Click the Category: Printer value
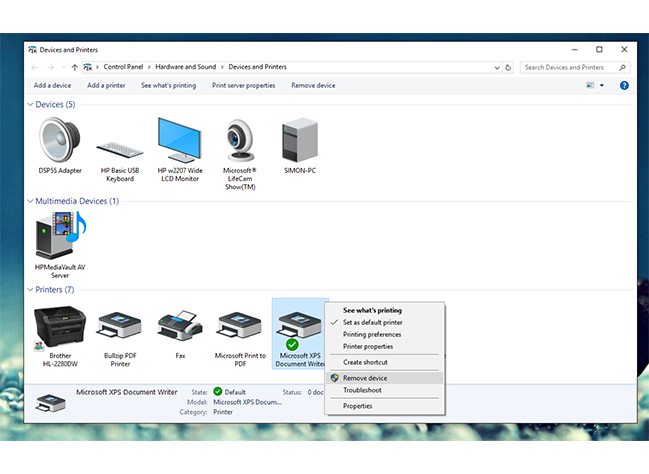This screenshot has width=649, height=474. tap(223, 412)
